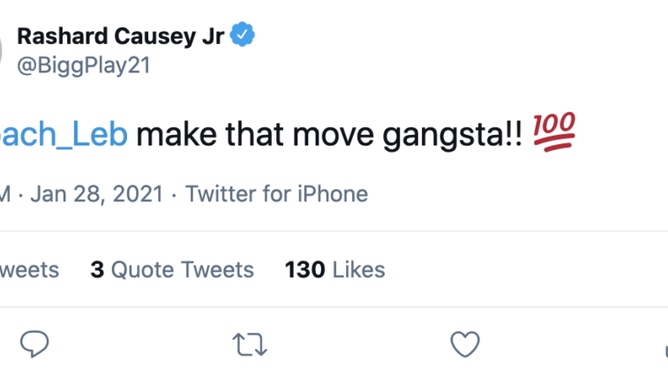Open the share icon at the right edge
Viewport: 668px width, 376px height.
click(666, 351)
